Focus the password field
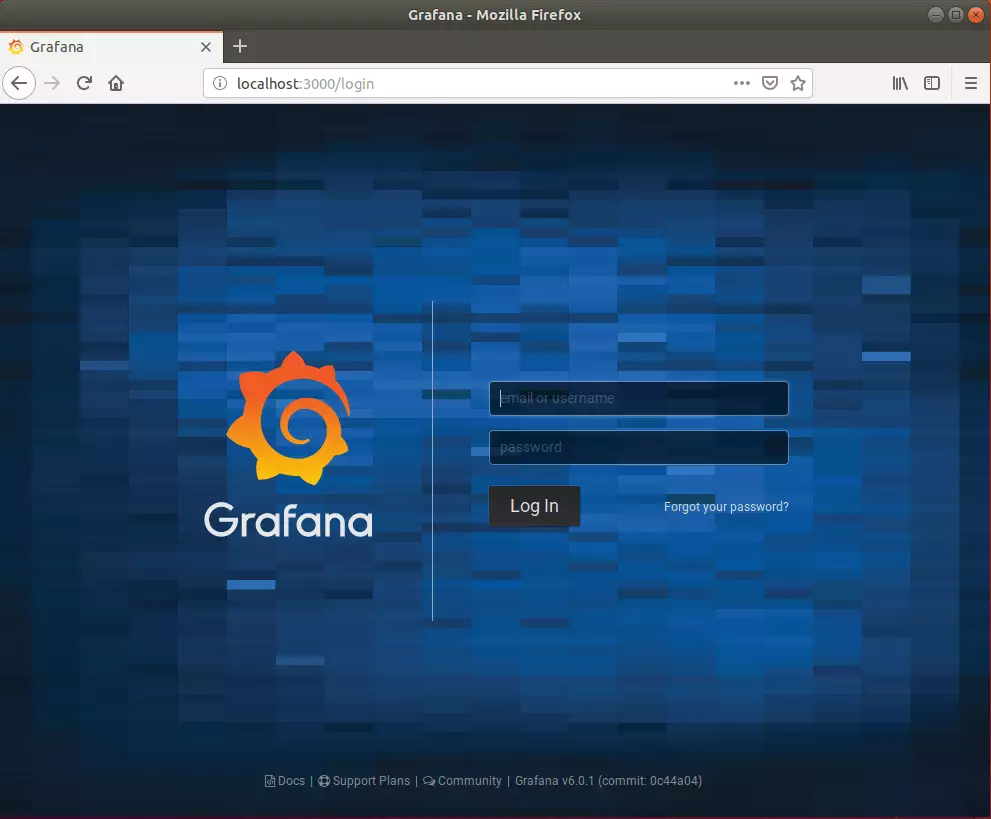The image size is (991, 819). pyautogui.click(x=638, y=447)
